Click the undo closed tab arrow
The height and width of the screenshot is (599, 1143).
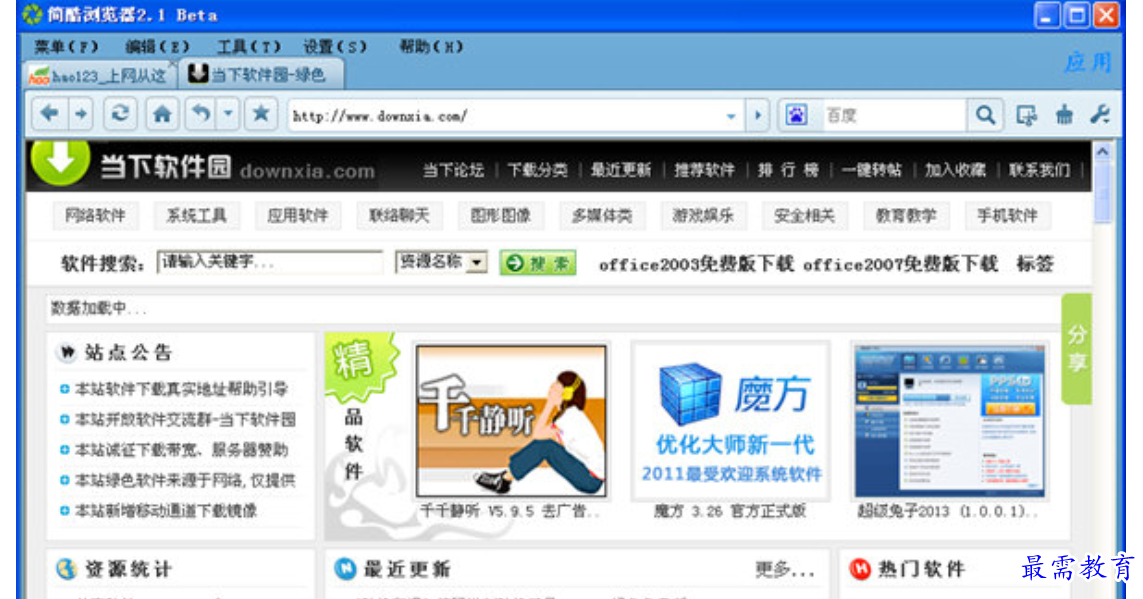pos(200,114)
